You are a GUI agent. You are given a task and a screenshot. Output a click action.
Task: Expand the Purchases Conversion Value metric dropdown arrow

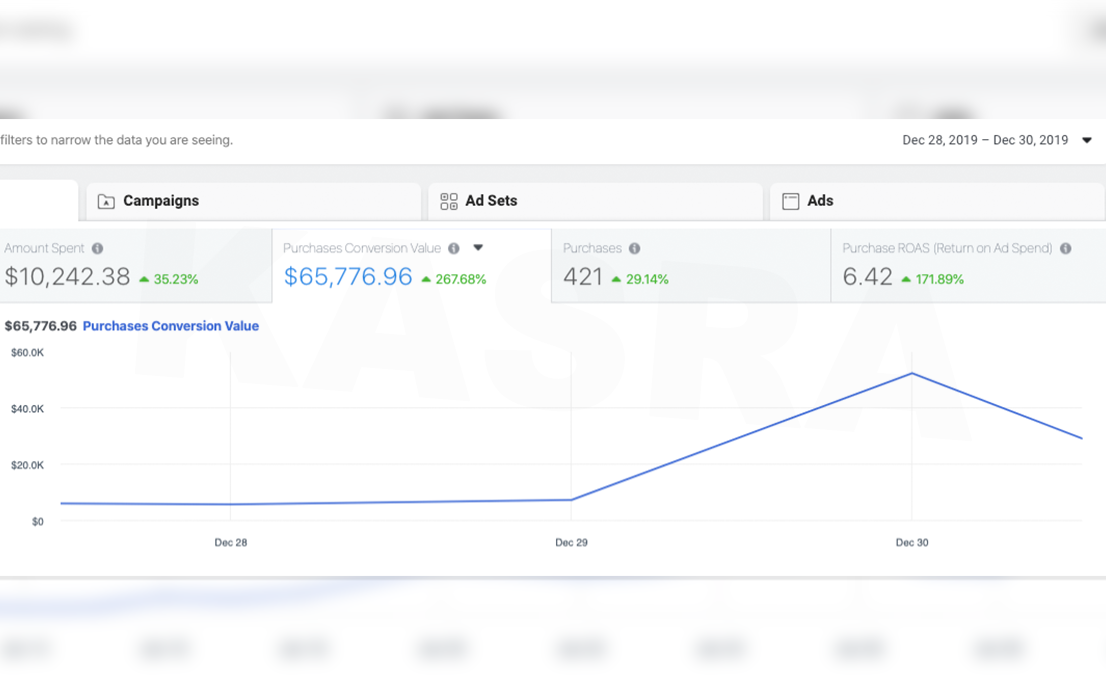478,248
